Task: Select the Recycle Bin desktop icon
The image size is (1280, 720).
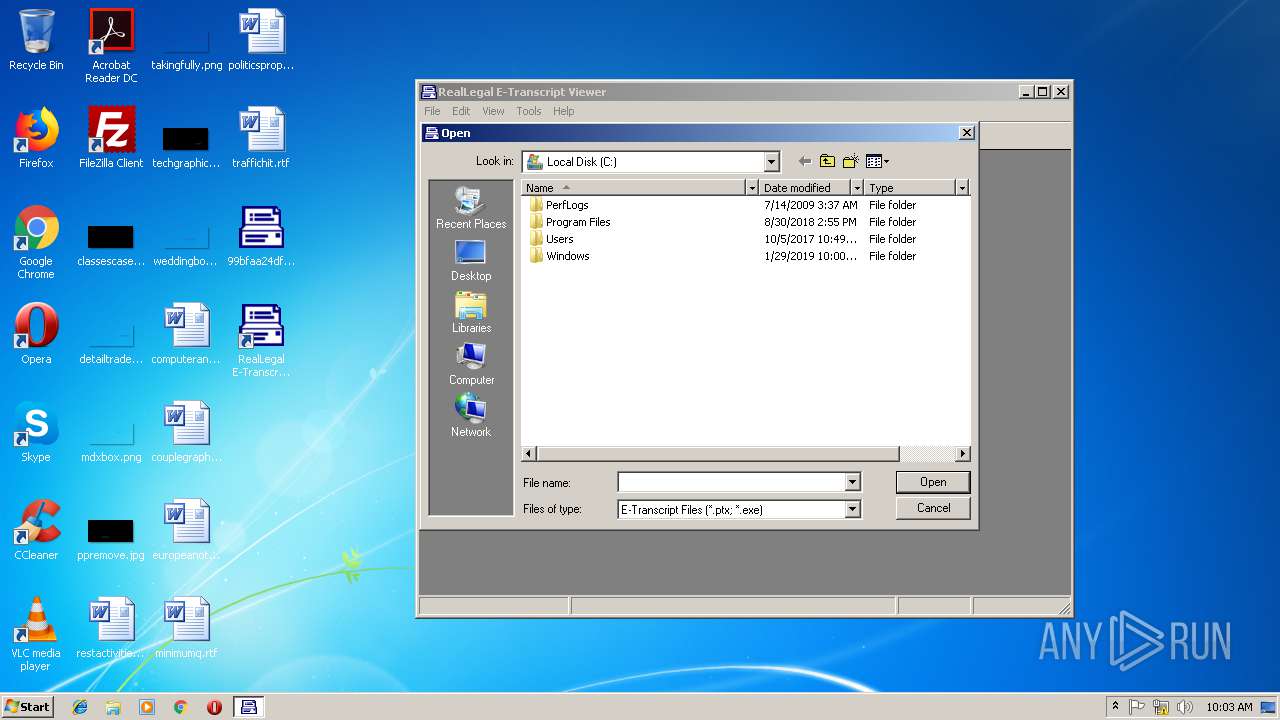Action: (x=36, y=40)
